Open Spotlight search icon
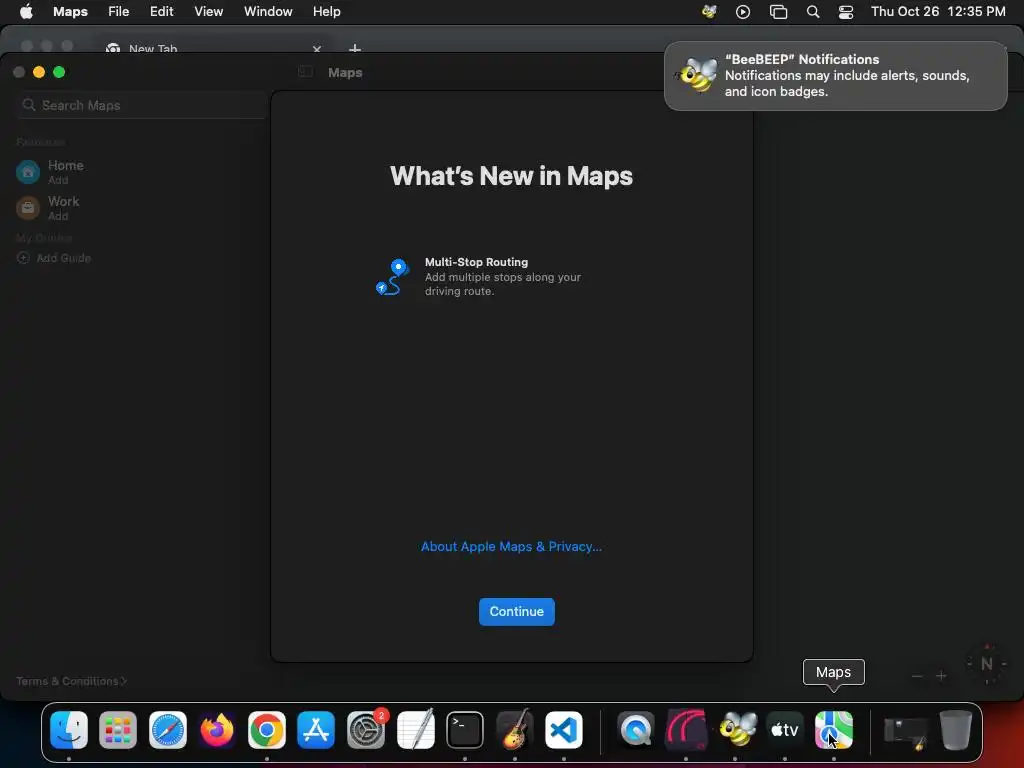Viewport: 1024px width, 768px height. pyautogui.click(x=813, y=12)
